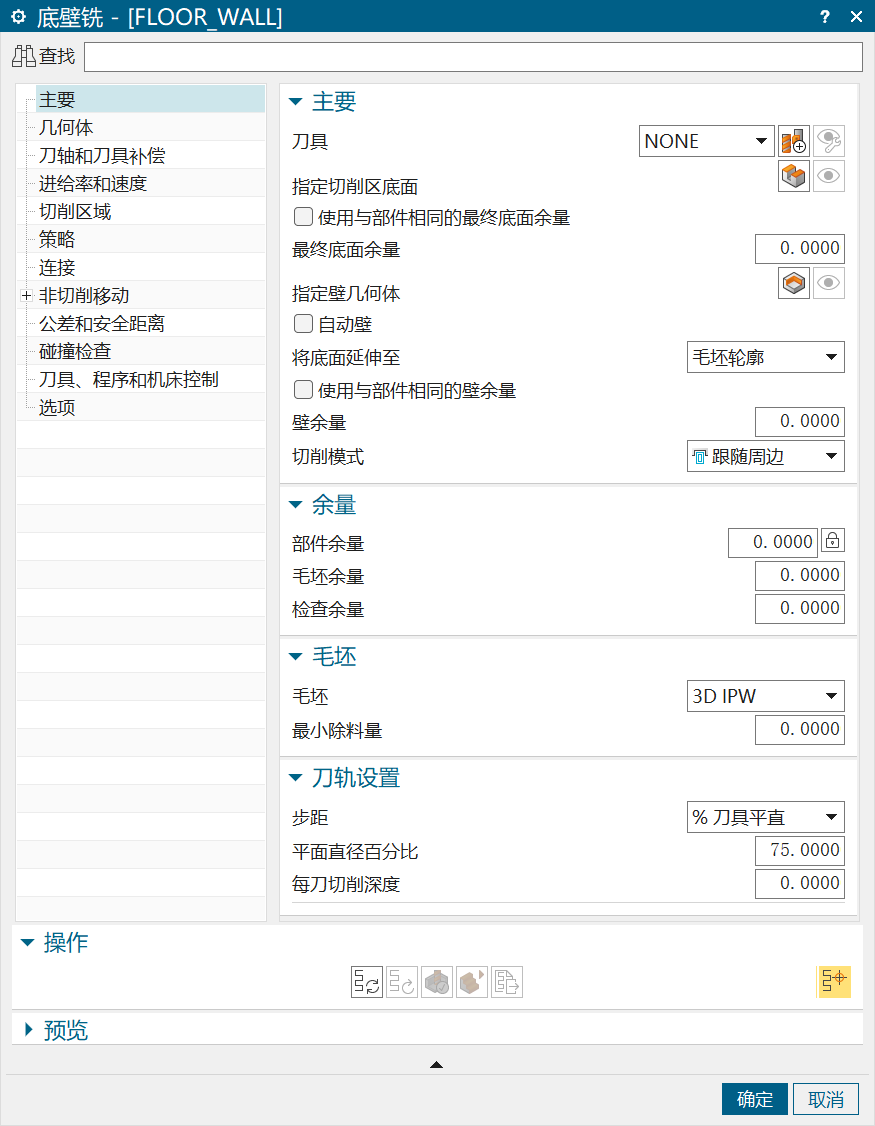Click the lock icon beside 部件余量
The width and height of the screenshot is (875, 1126).
tap(832, 541)
